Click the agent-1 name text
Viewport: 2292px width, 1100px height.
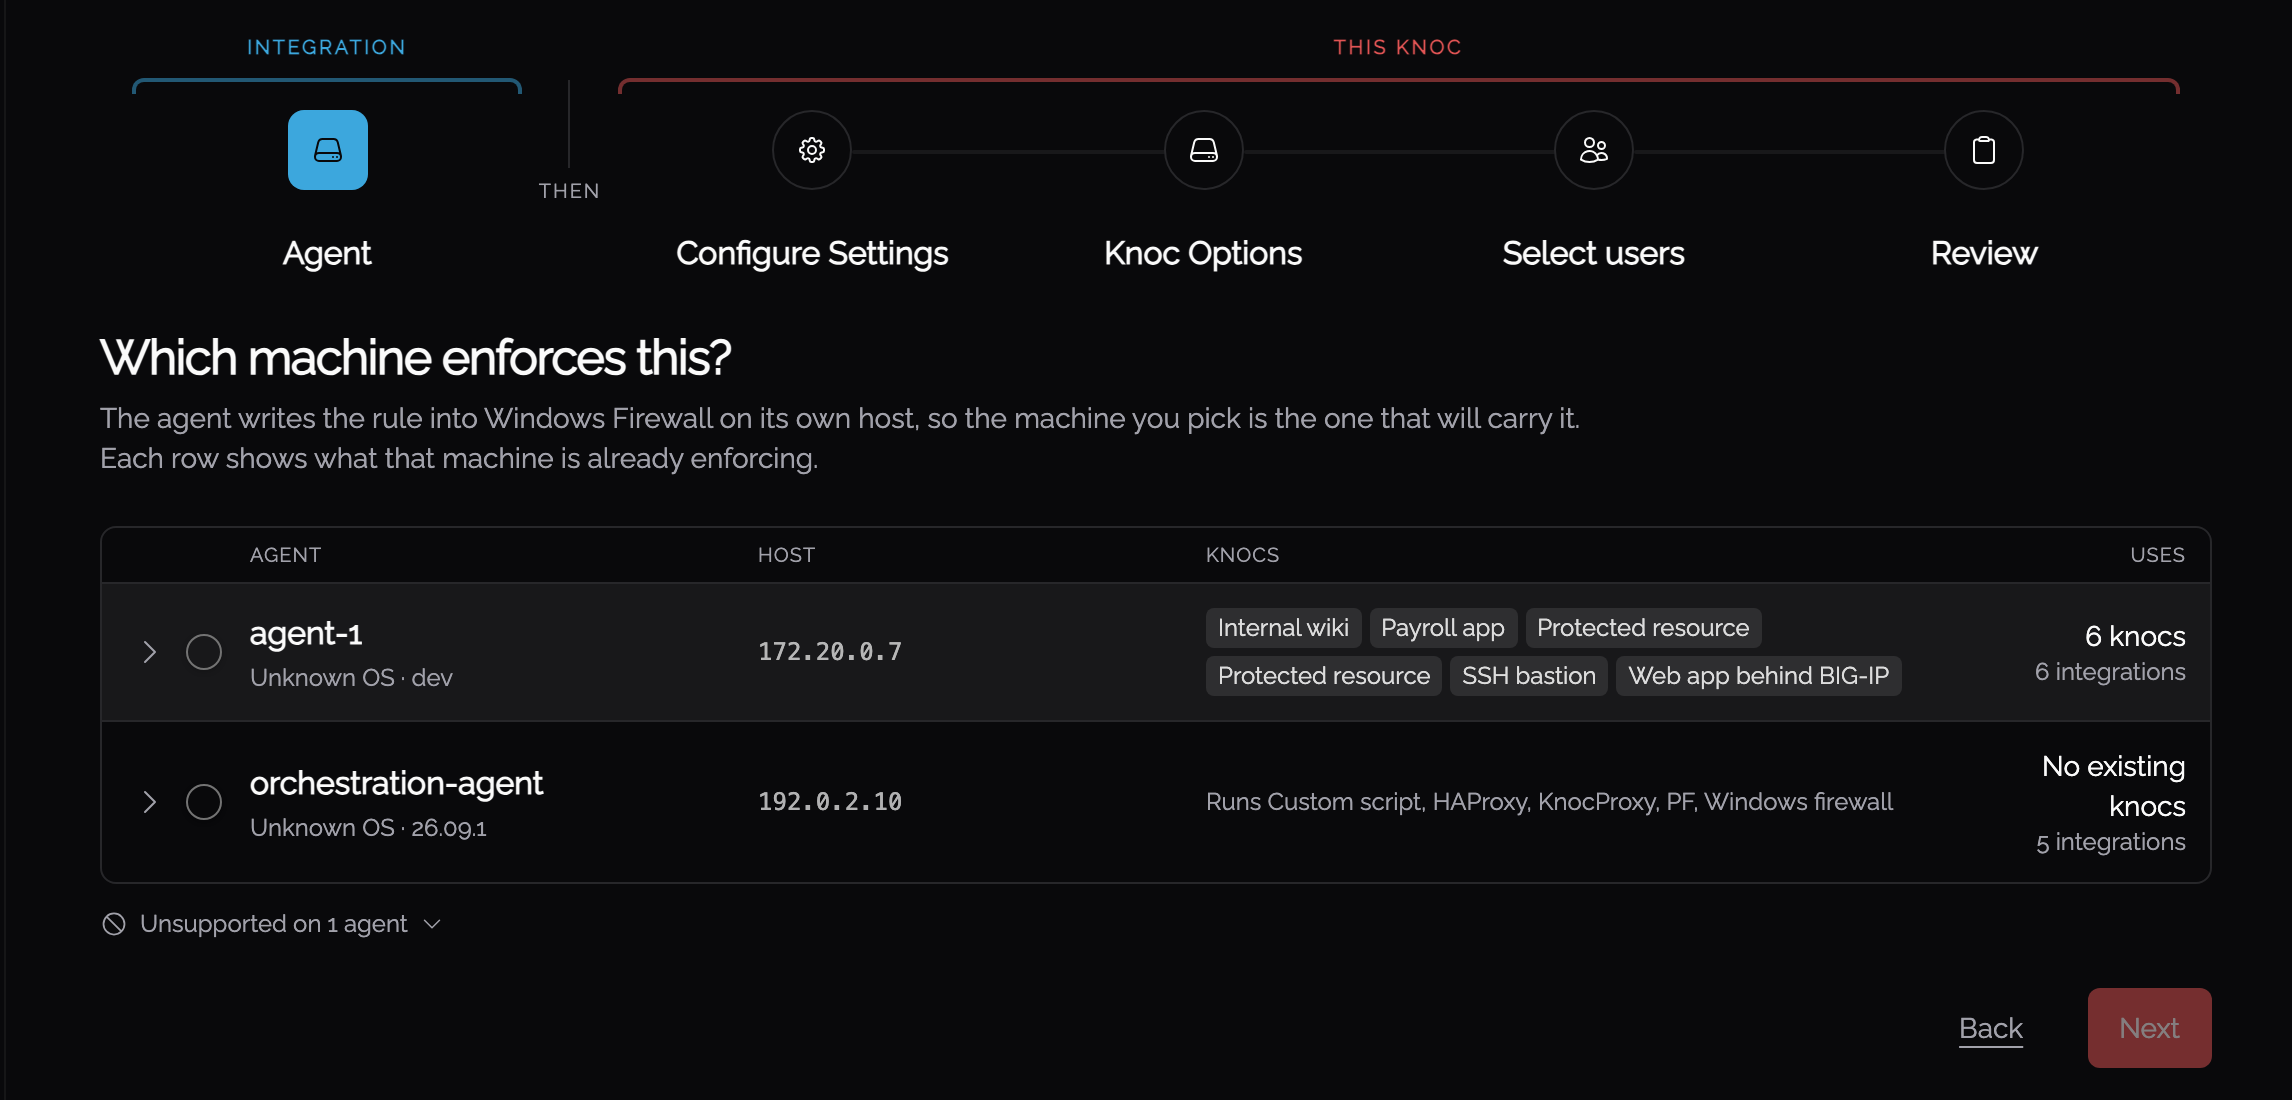pos(306,634)
